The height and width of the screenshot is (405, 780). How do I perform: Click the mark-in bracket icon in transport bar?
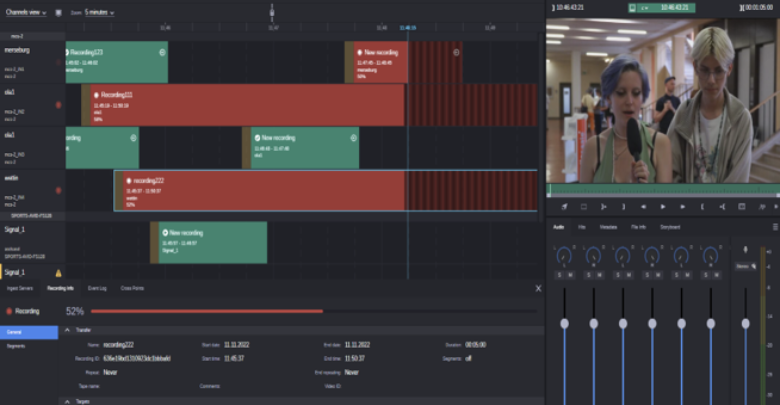[x=701, y=206]
